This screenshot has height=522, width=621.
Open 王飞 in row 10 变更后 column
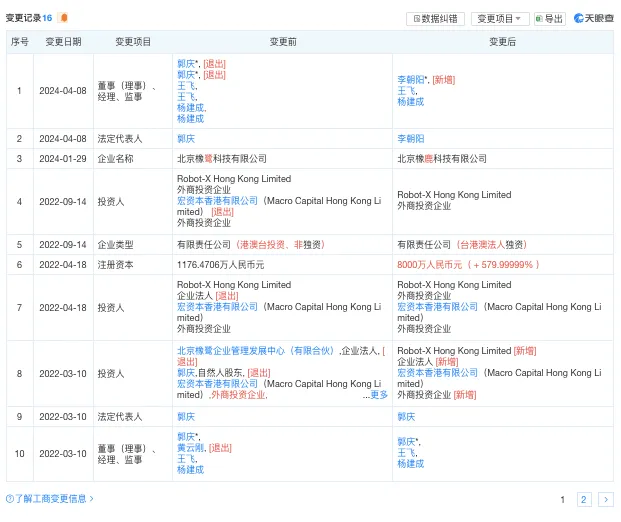click(x=405, y=453)
